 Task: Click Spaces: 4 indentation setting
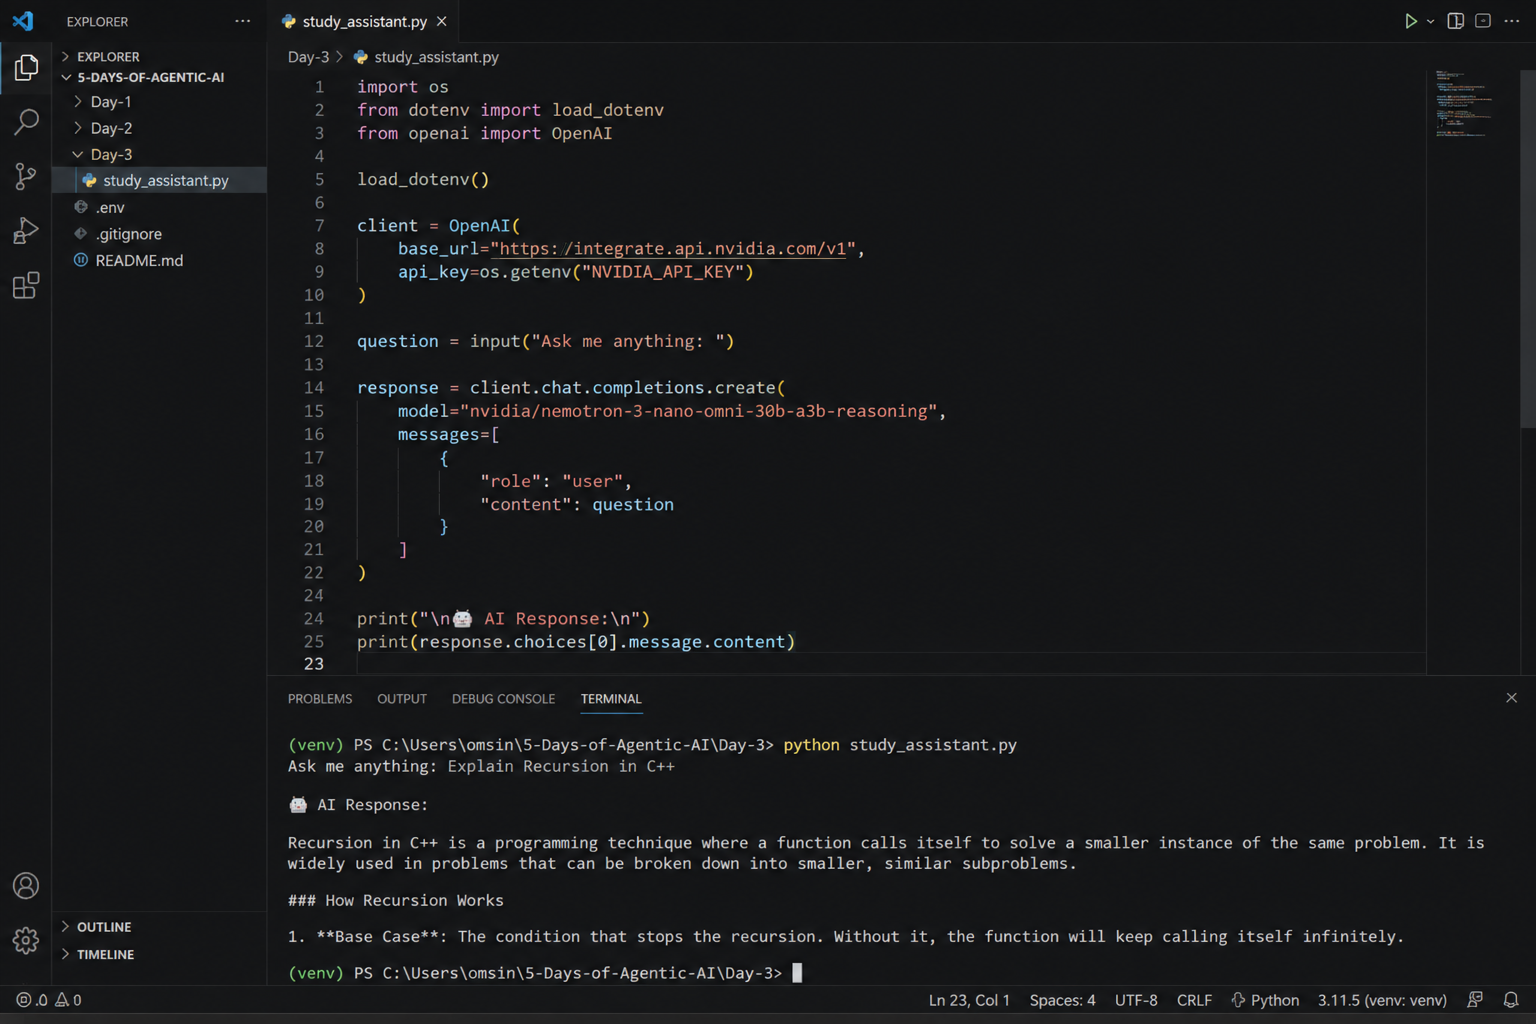(1062, 1000)
